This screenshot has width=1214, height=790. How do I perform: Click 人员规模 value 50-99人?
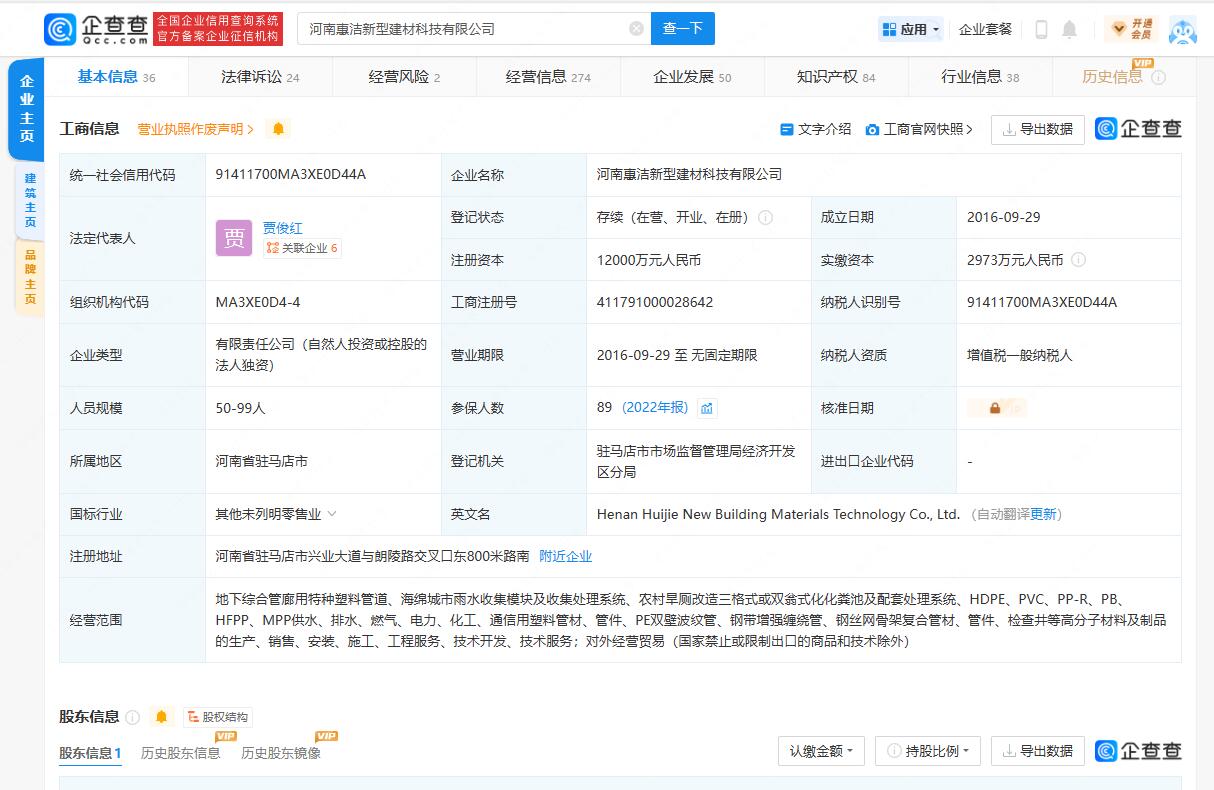coord(241,408)
